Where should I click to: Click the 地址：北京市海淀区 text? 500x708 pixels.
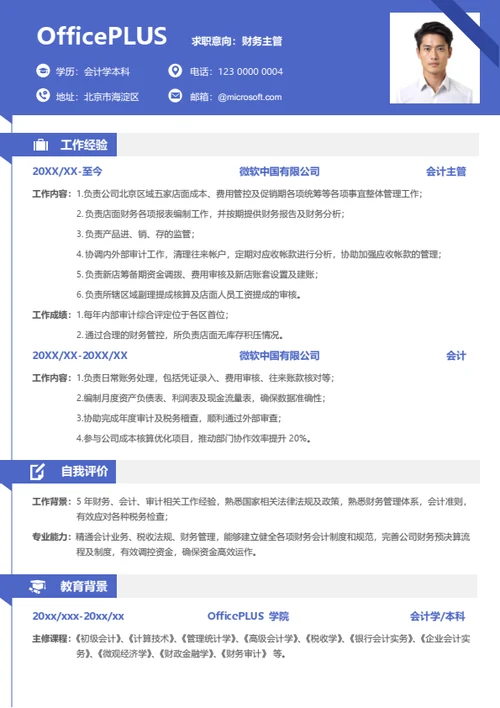tap(98, 97)
